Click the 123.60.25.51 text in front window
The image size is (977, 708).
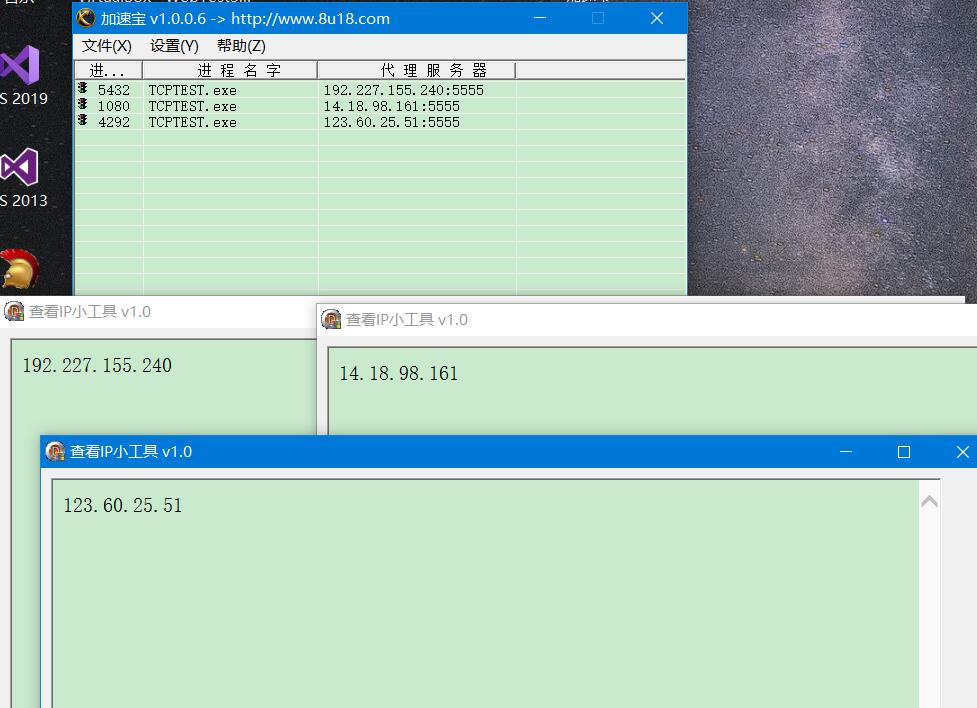[123, 505]
